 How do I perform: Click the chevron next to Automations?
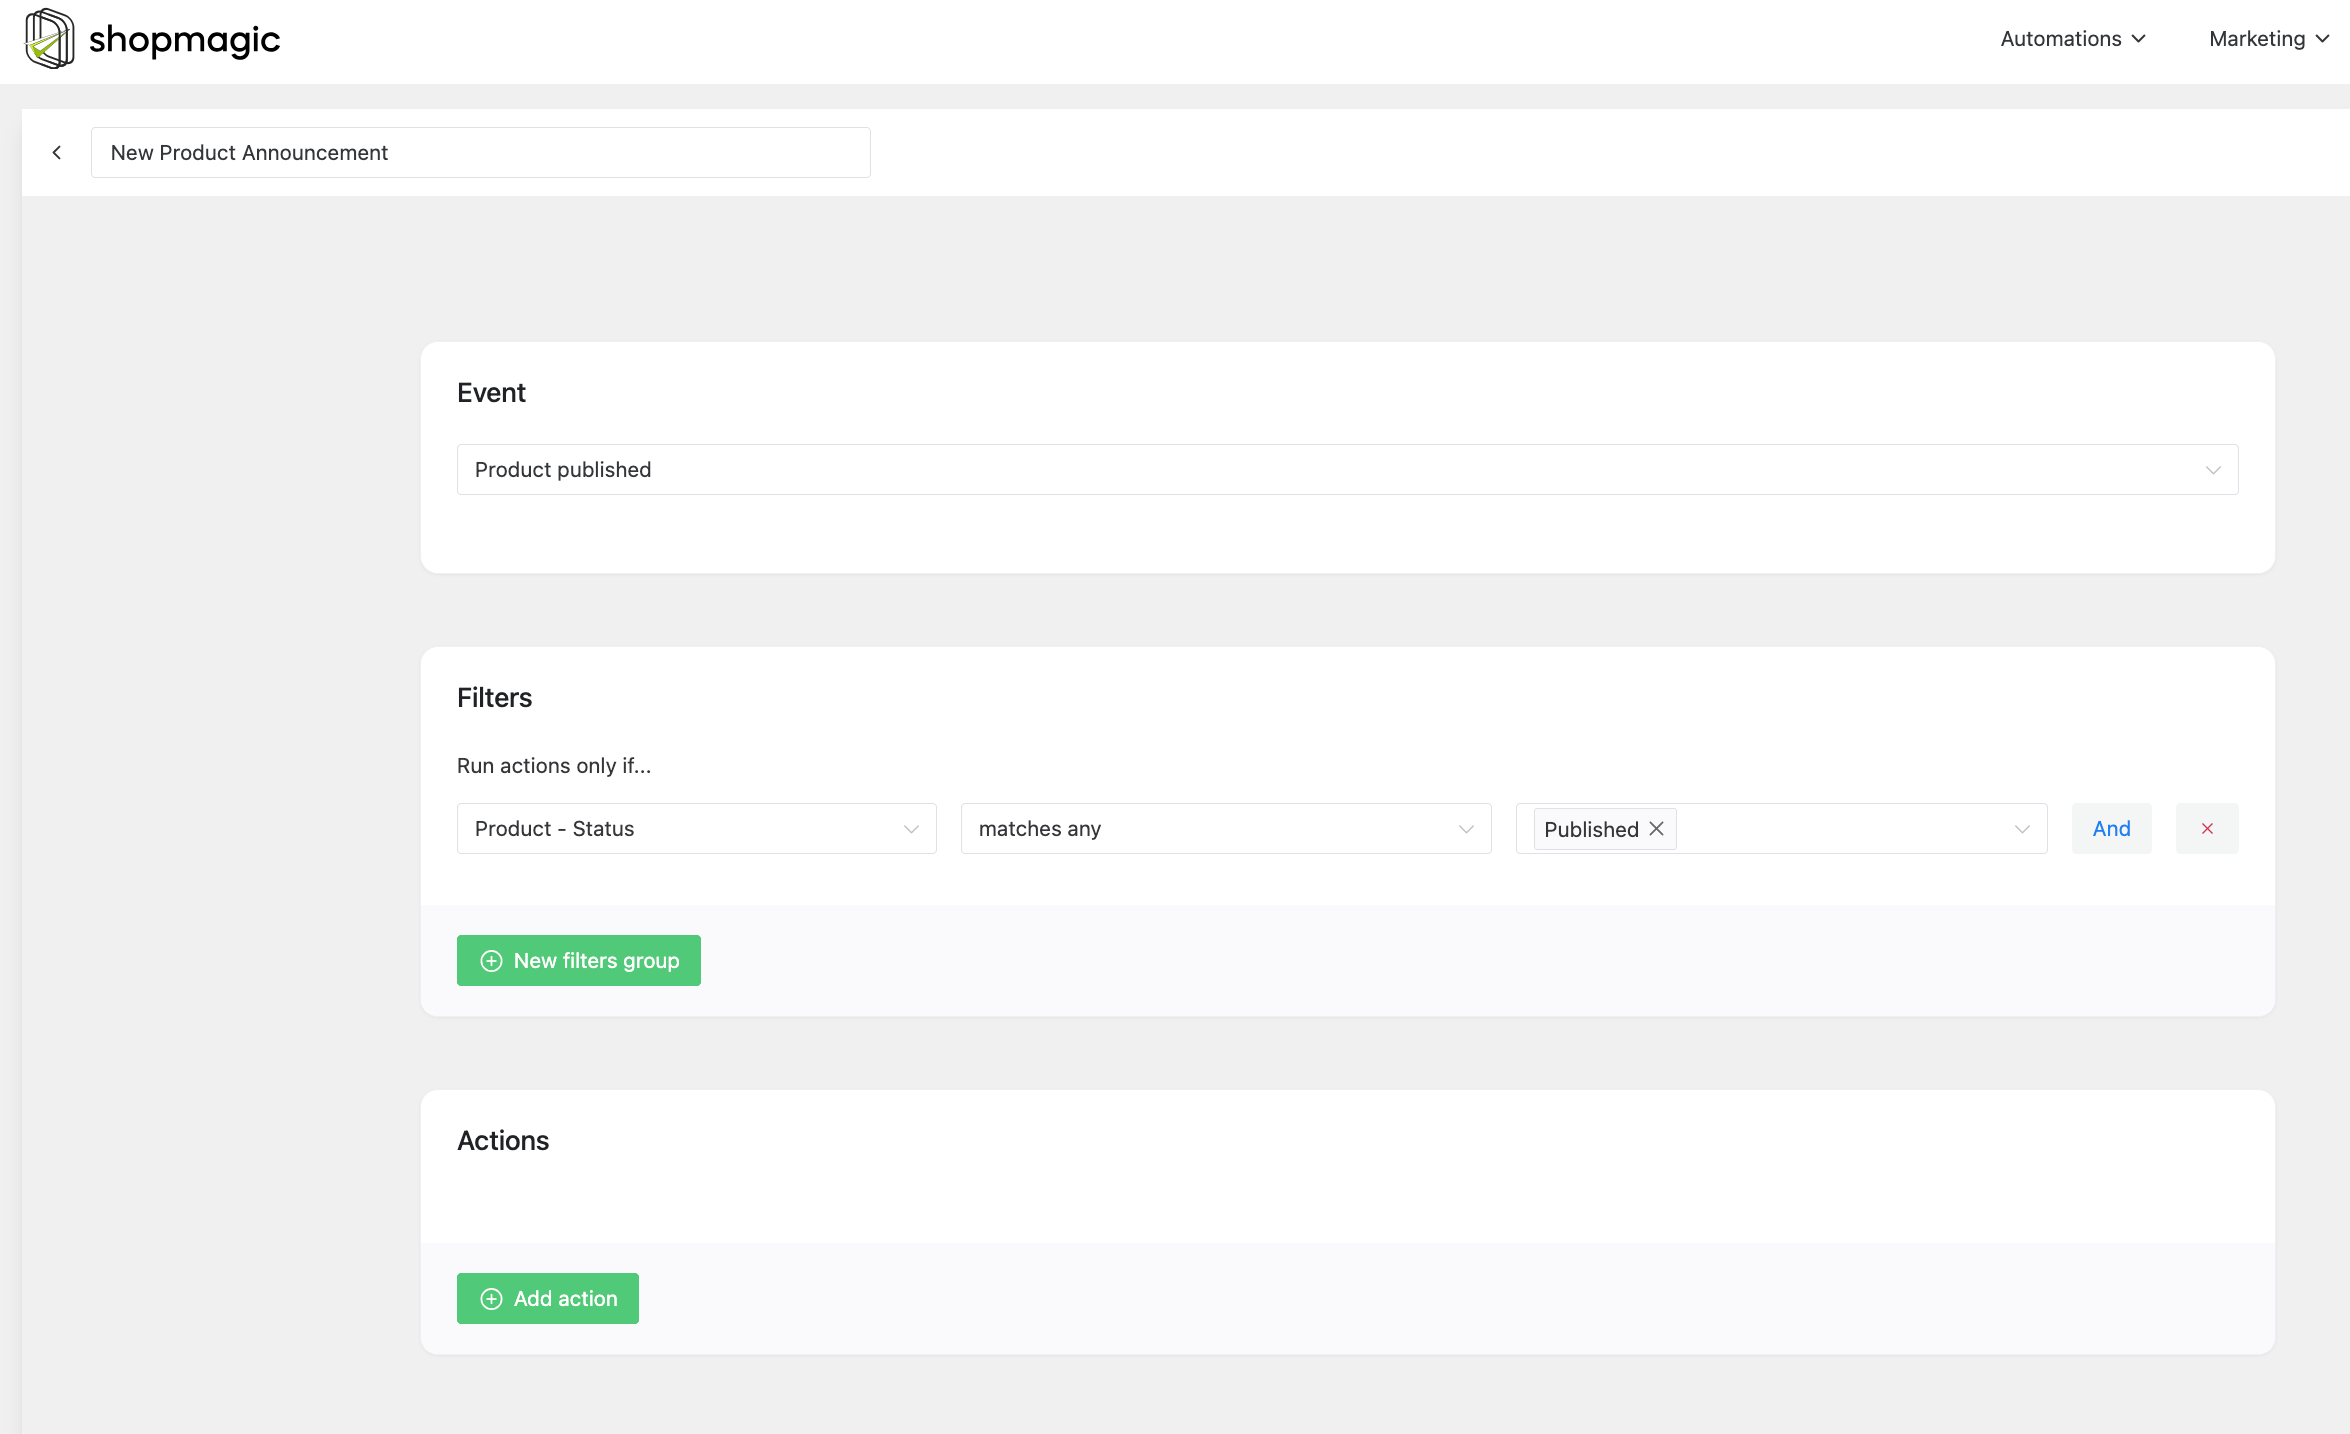[2138, 39]
